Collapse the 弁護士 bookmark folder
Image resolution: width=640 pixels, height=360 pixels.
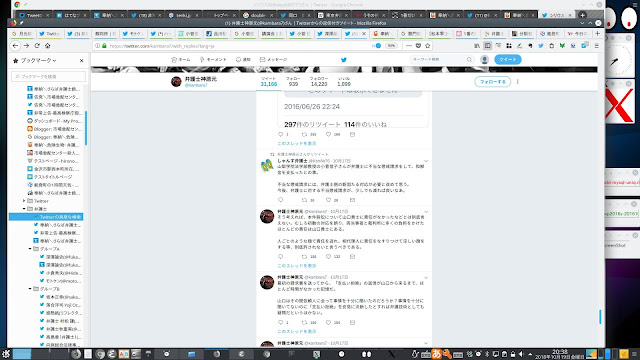[24, 209]
